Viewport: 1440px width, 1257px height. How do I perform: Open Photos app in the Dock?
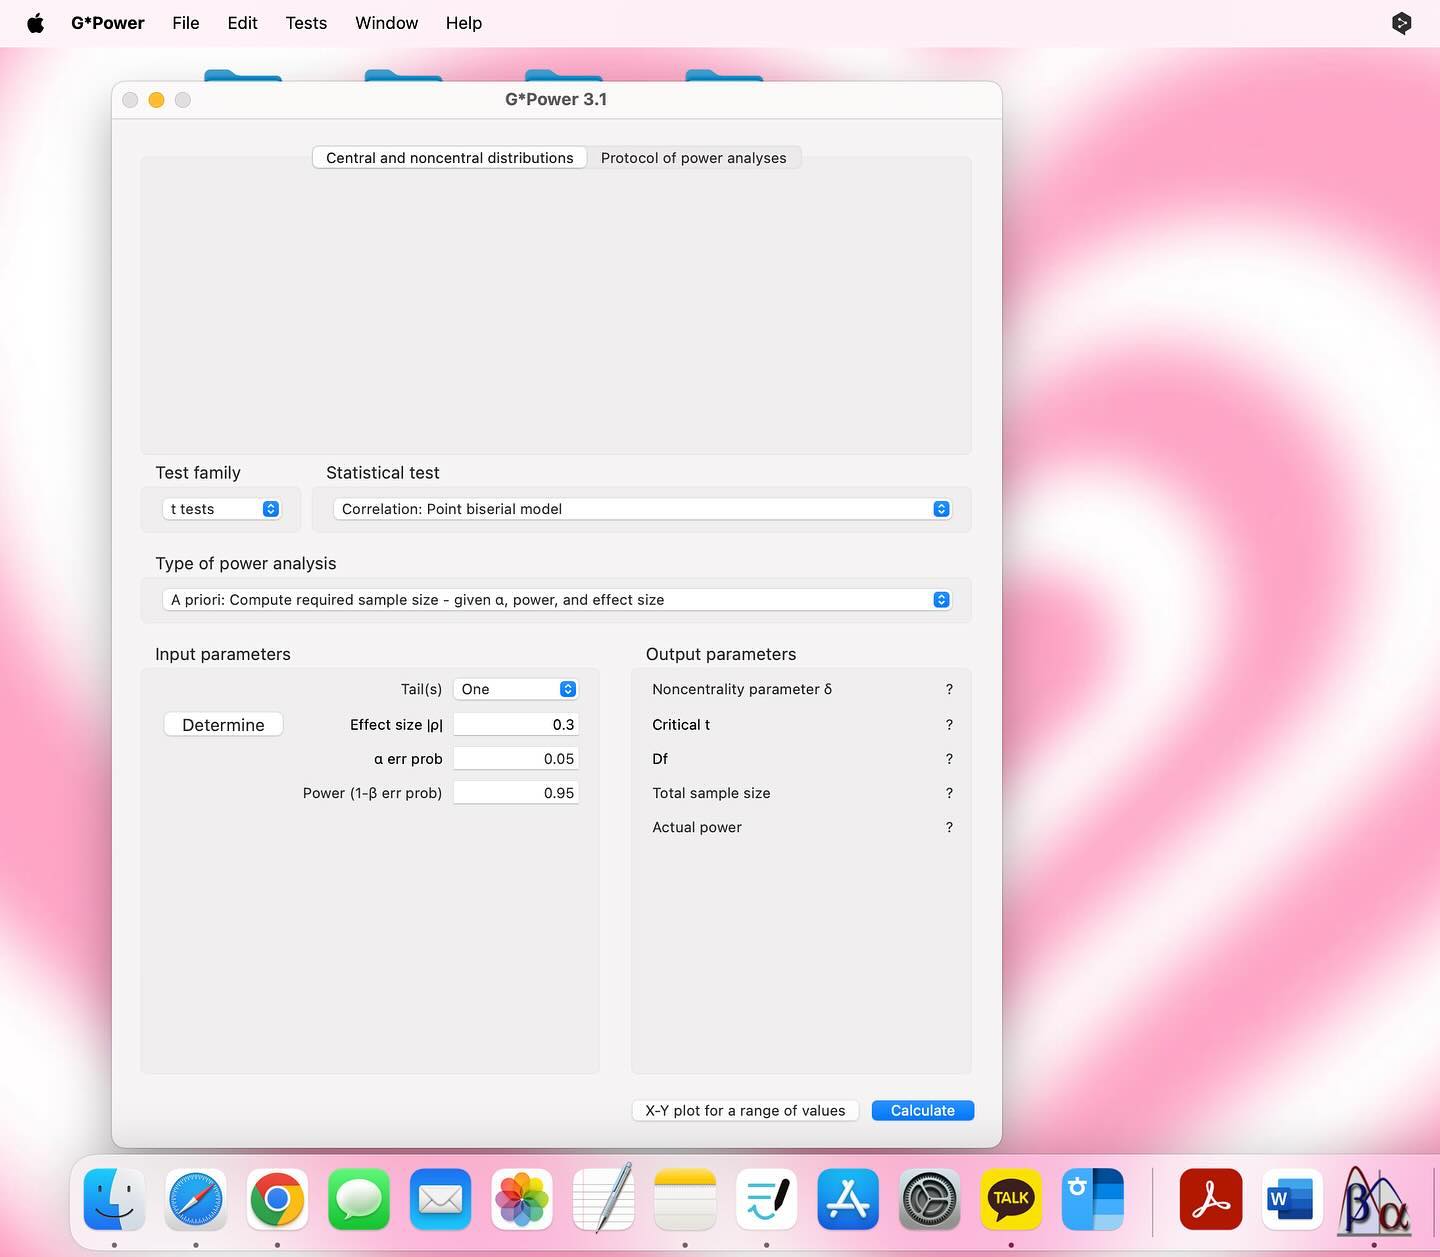pyautogui.click(x=522, y=1199)
